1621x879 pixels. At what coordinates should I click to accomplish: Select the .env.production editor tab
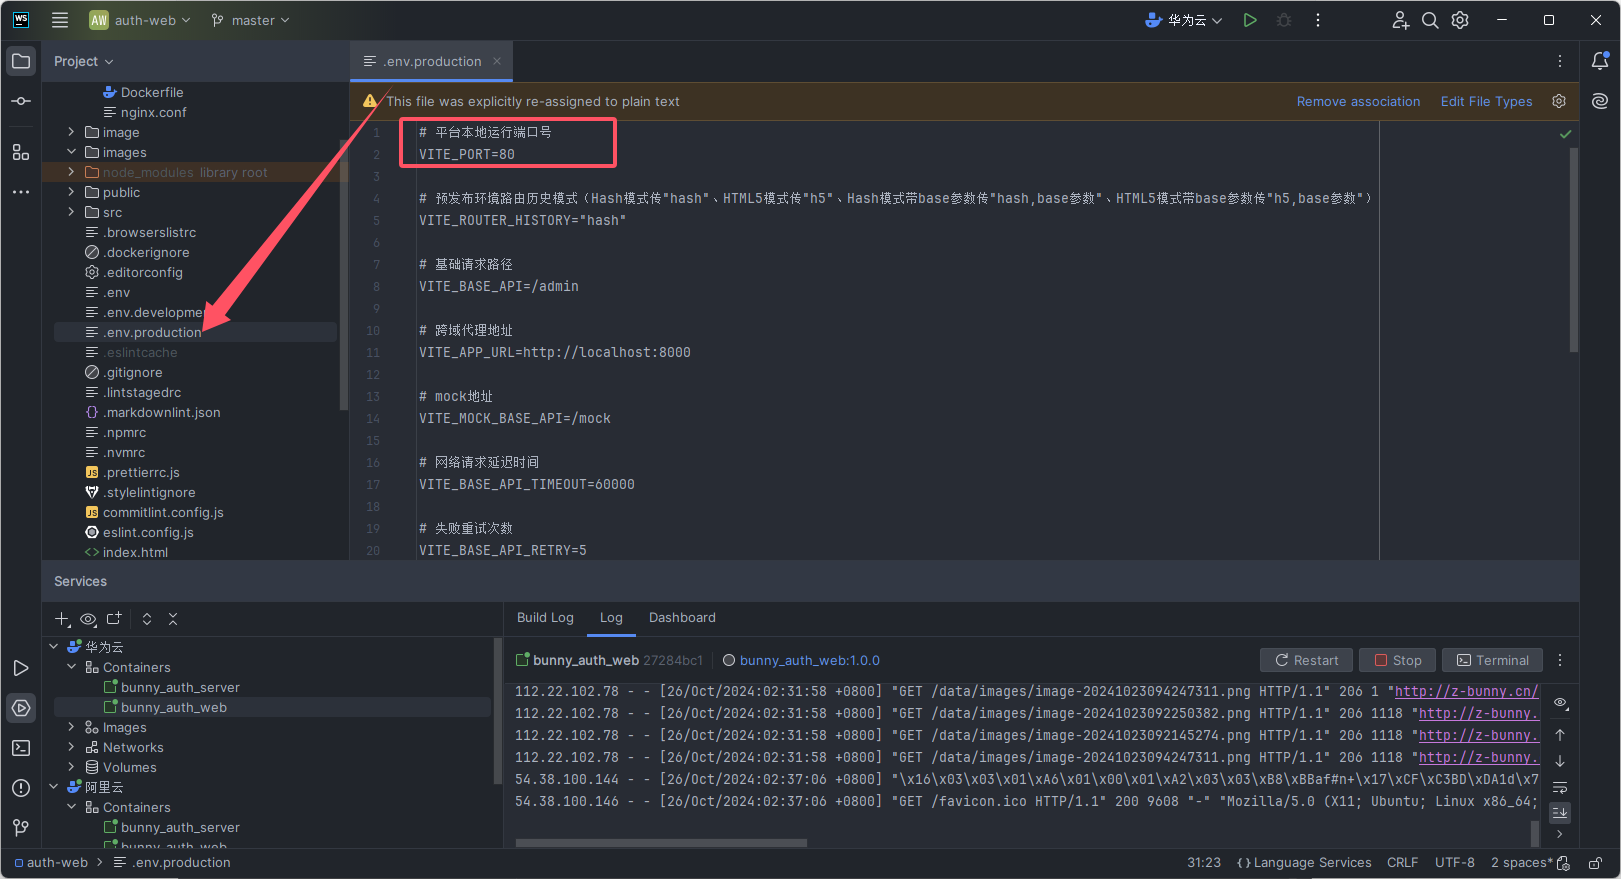[x=432, y=61]
